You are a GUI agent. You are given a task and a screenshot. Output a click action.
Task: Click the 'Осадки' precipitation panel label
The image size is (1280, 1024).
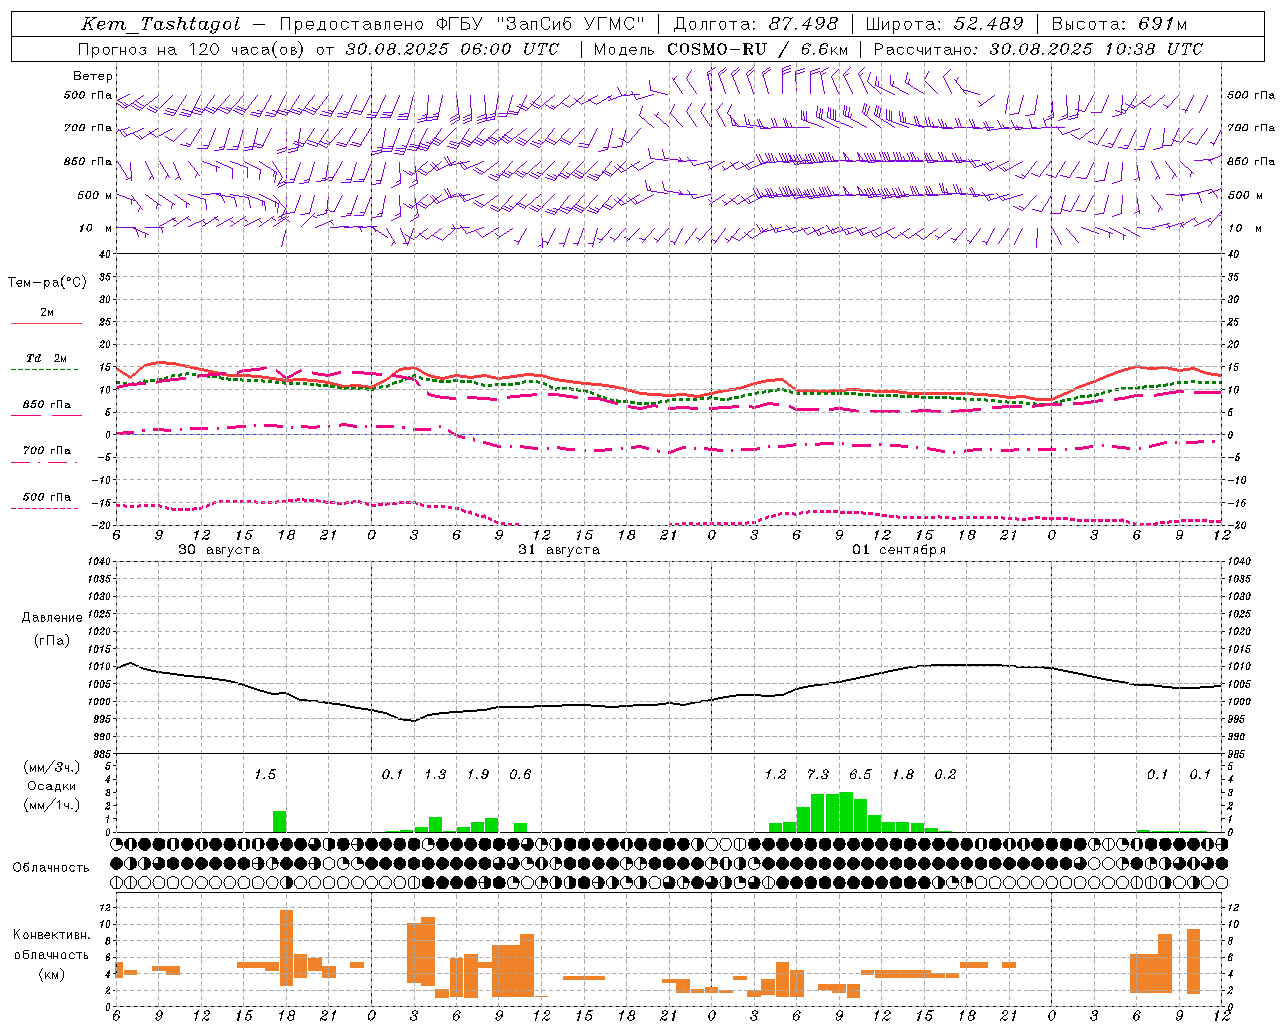pyautogui.click(x=52, y=786)
